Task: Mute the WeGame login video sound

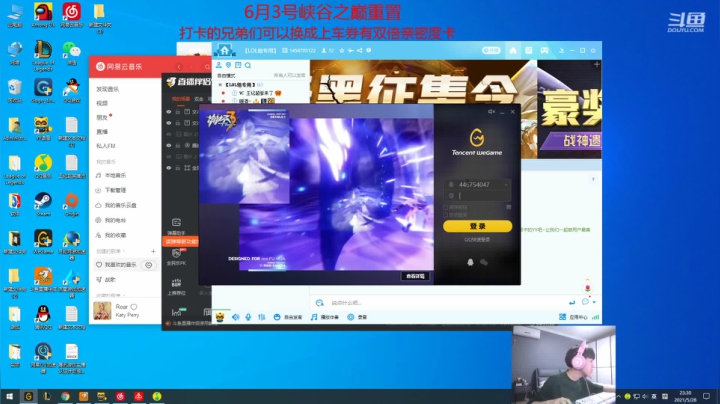Action: pyautogui.click(x=491, y=112)
